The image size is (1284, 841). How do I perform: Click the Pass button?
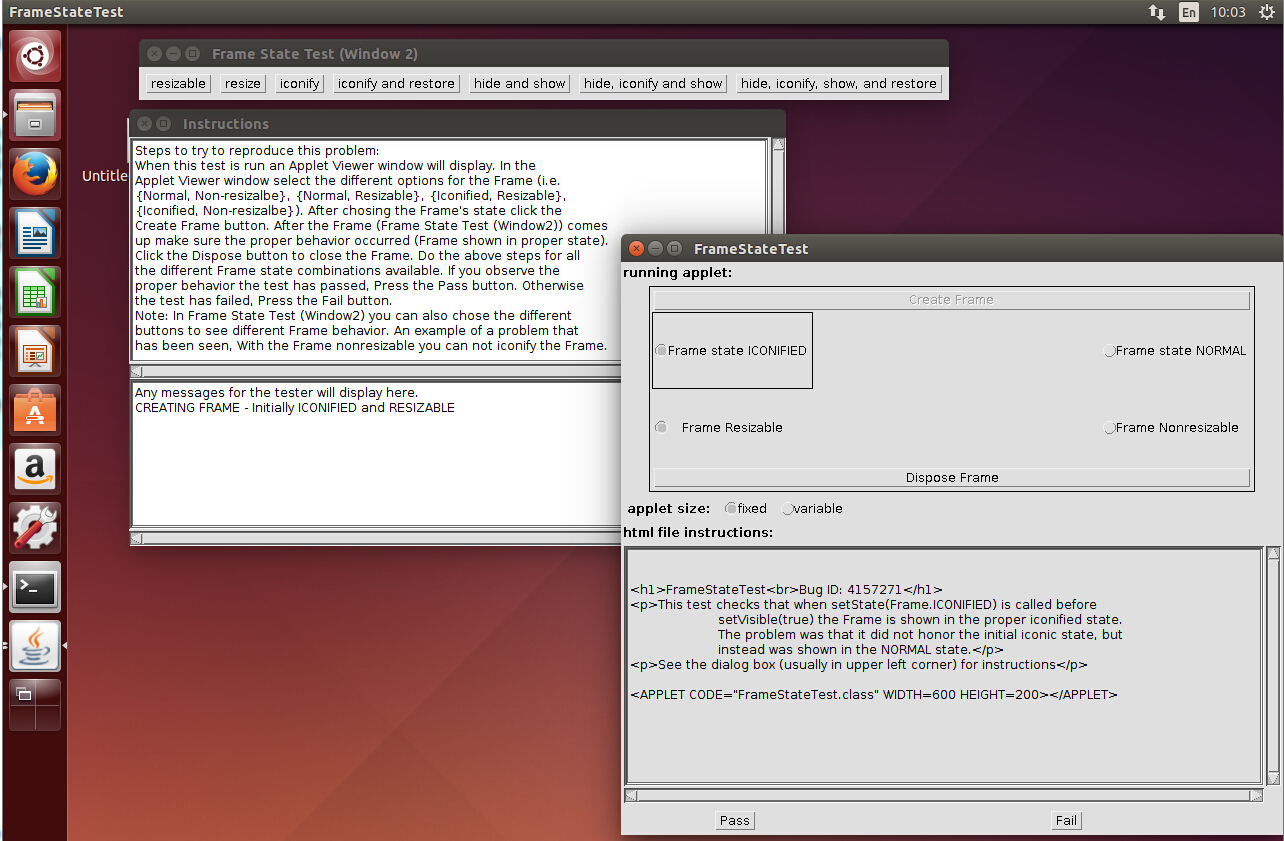coord(734,820)
